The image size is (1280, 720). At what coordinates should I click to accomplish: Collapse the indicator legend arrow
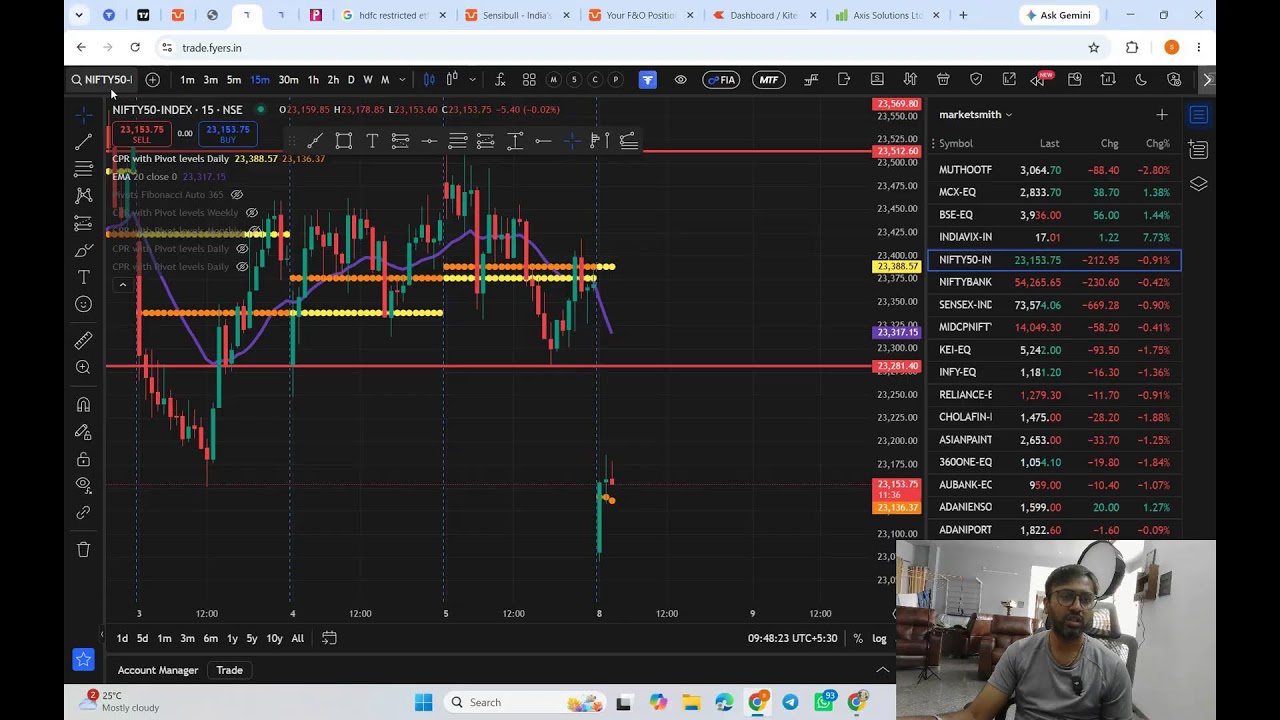[x=123, y=285]
